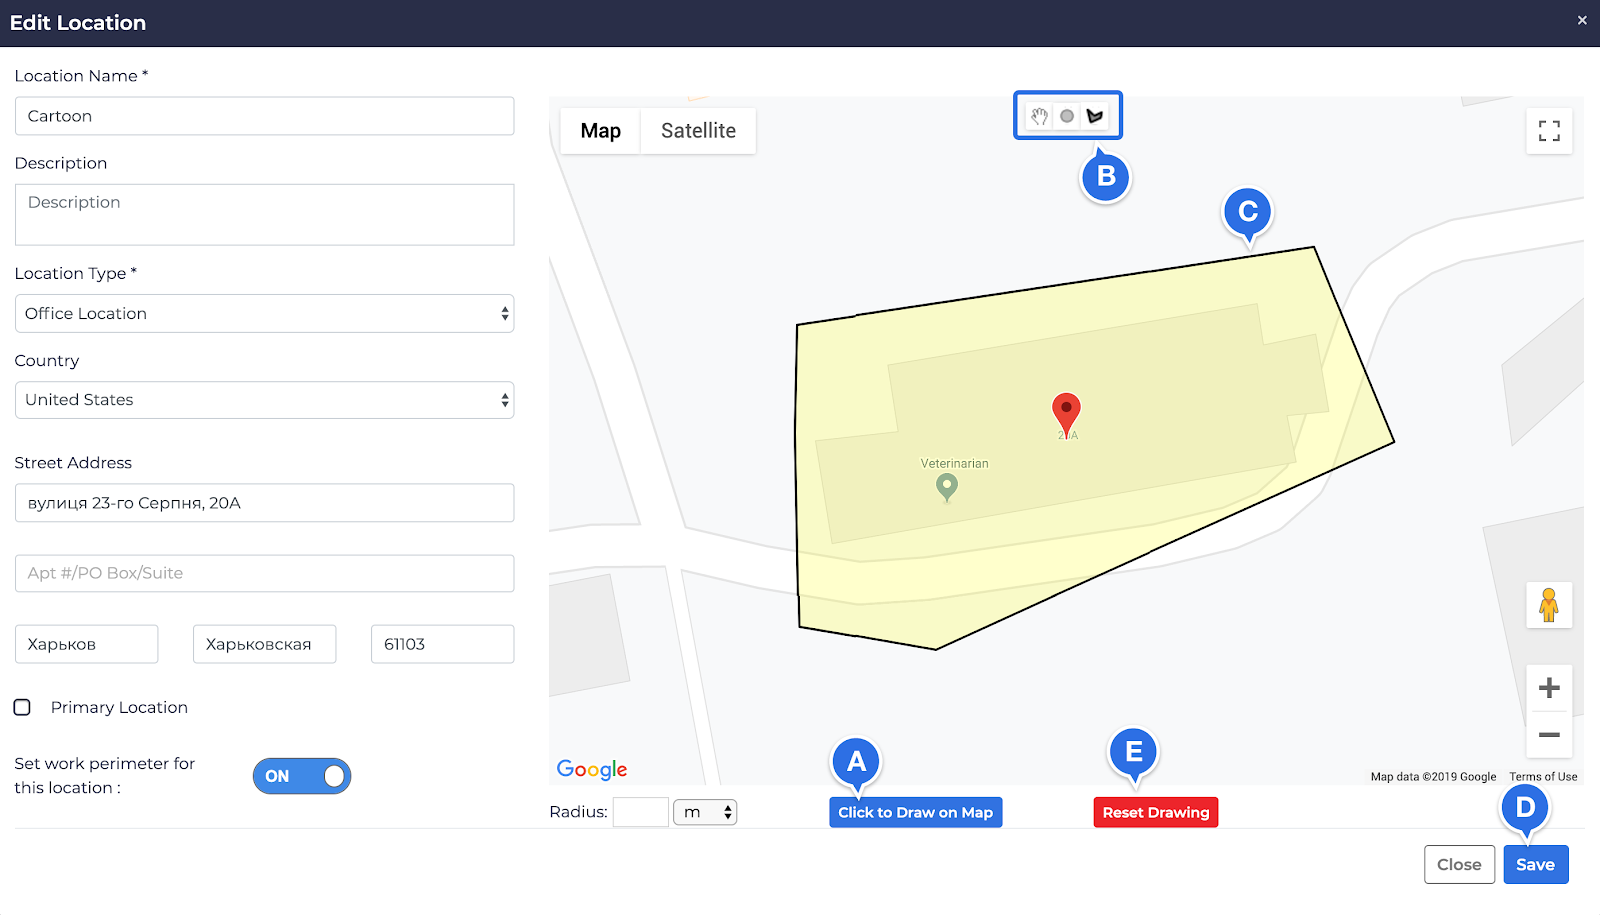1600x915 pixels.
Task: Click the Location Name input field
Action: tap(264, 116)
